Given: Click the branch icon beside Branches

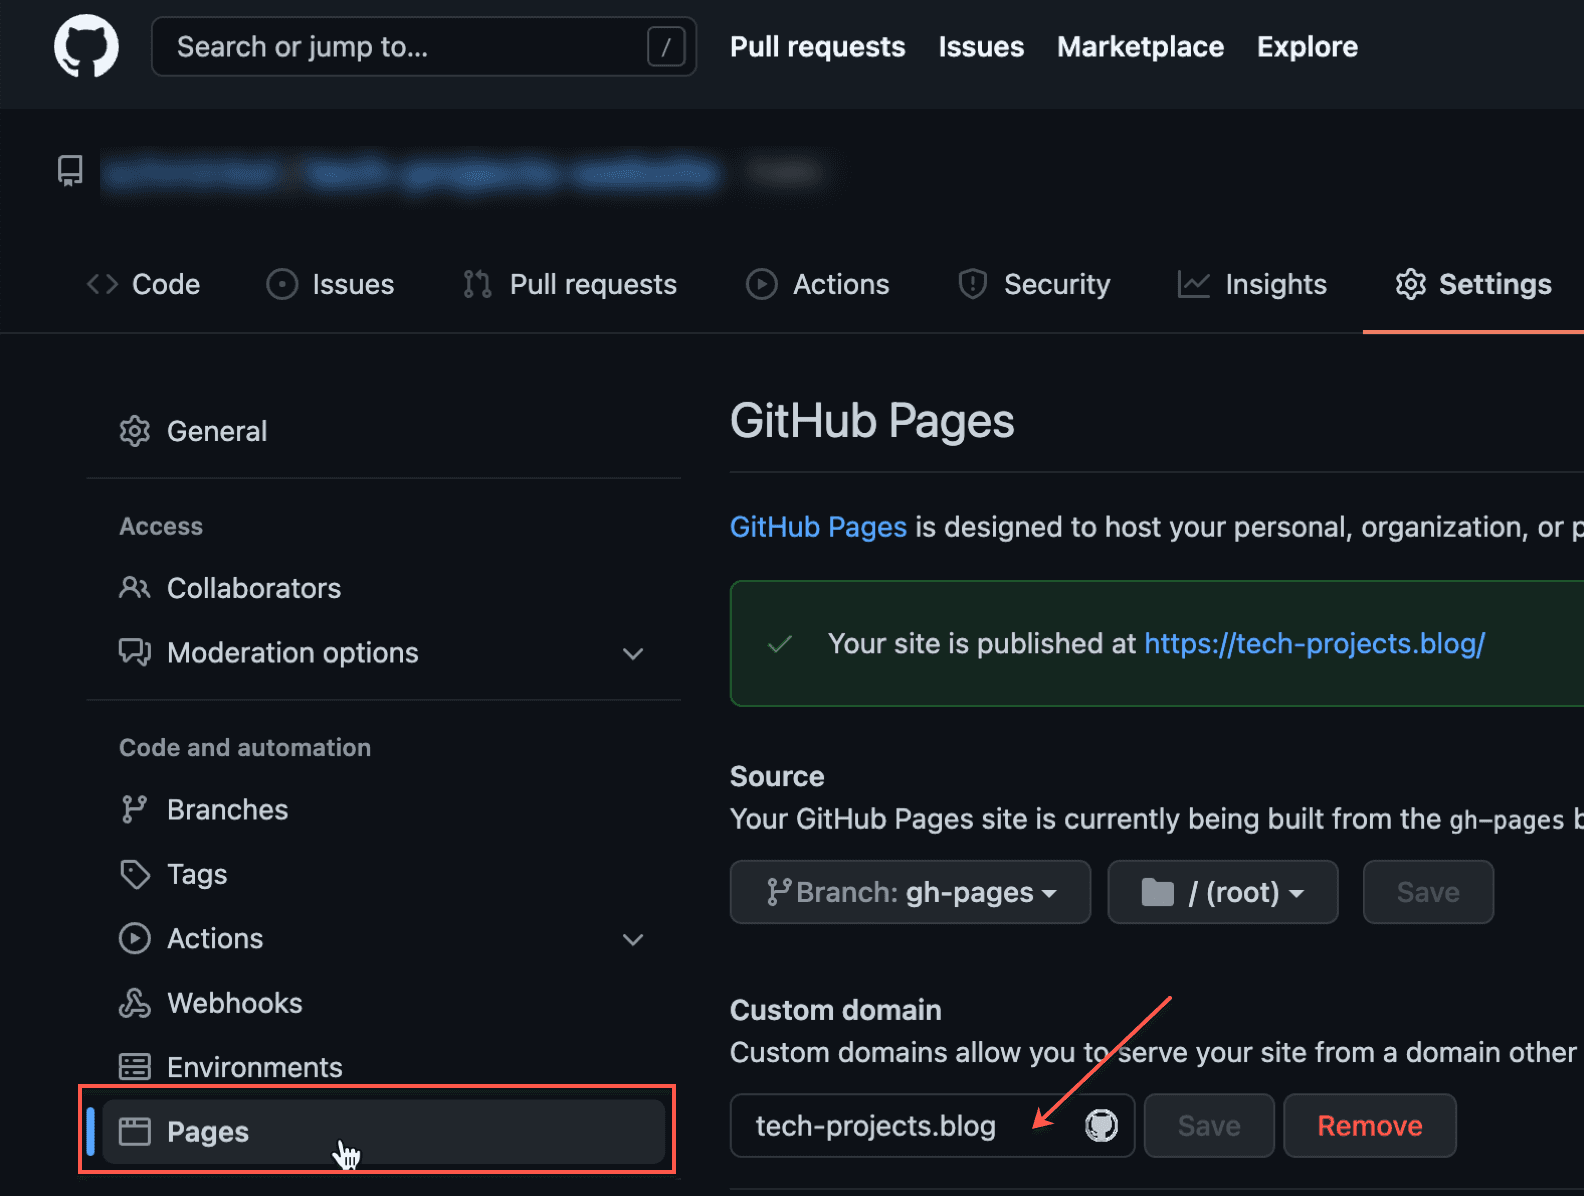Looking at the screenshot, I should click(x=135, y=809).
